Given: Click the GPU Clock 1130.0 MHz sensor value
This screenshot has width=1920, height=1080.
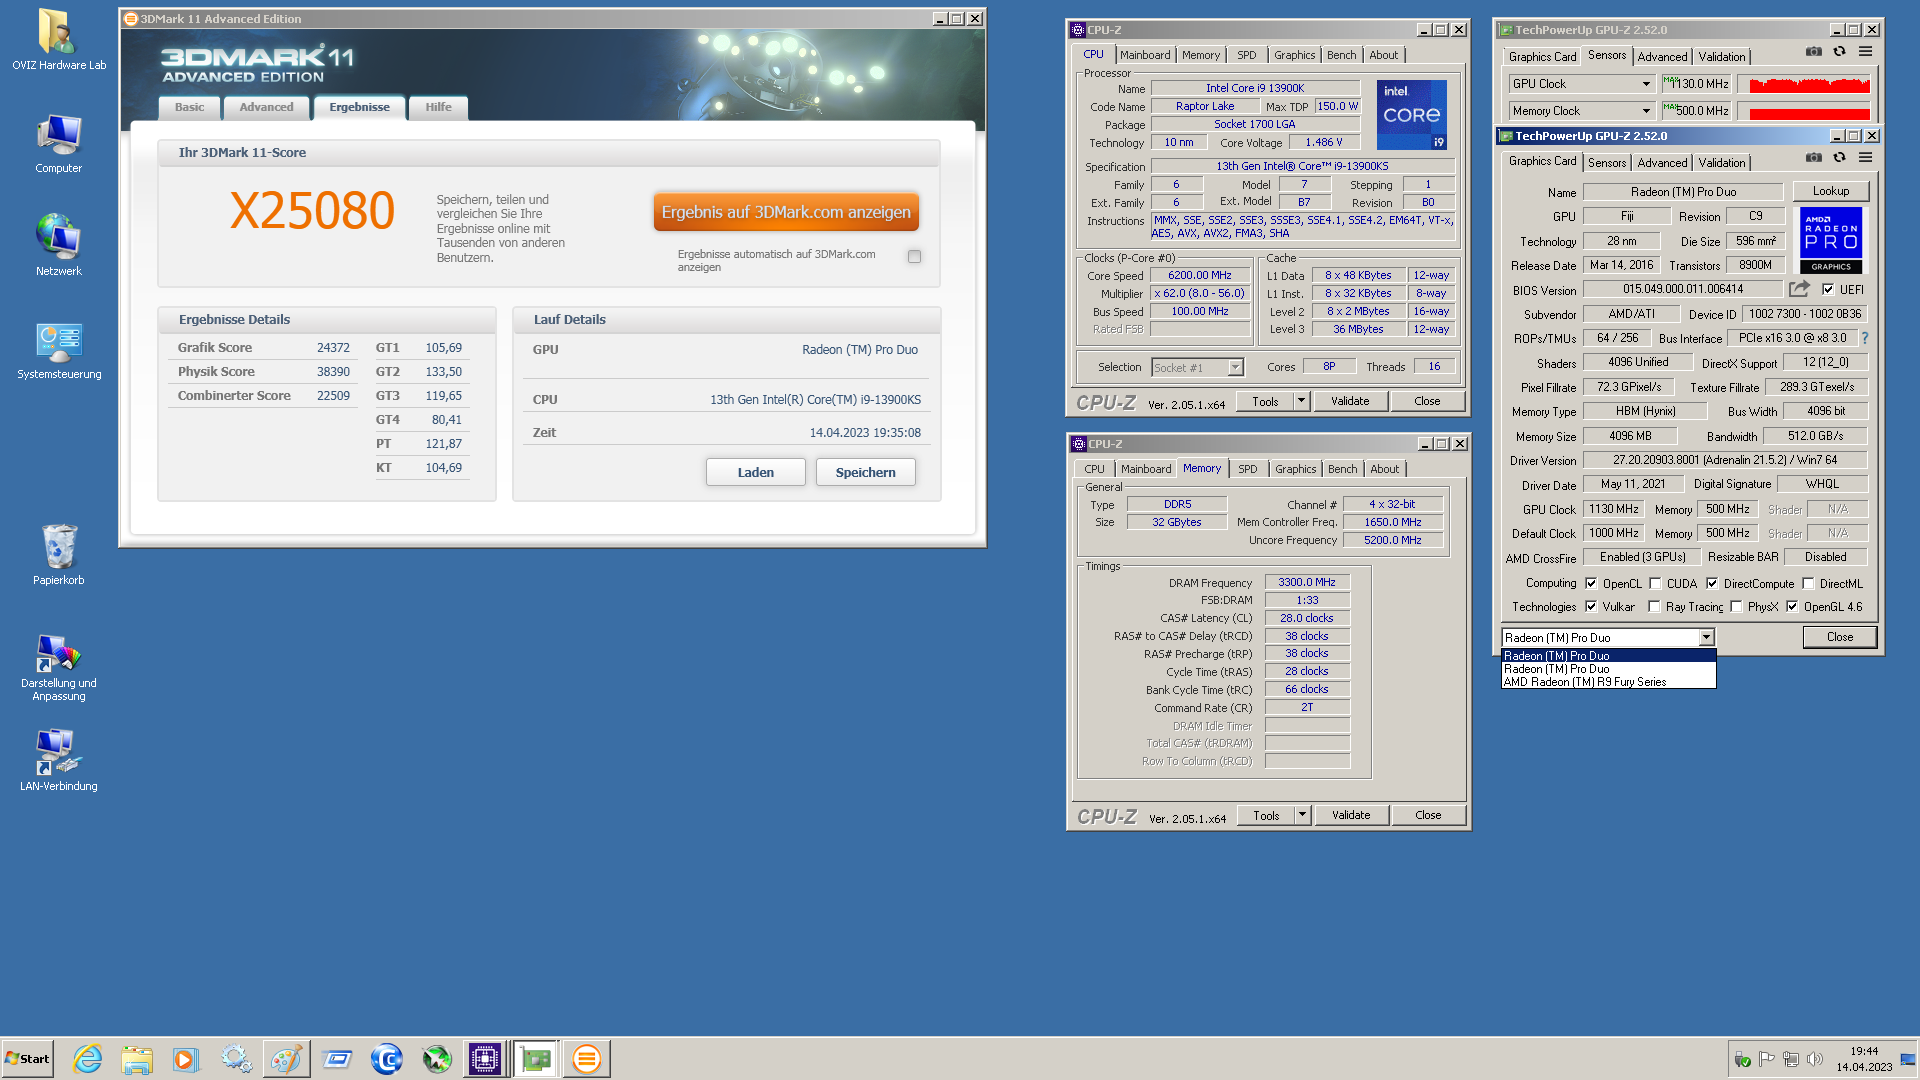Looking at the screenshot, I should point(1696,84).
